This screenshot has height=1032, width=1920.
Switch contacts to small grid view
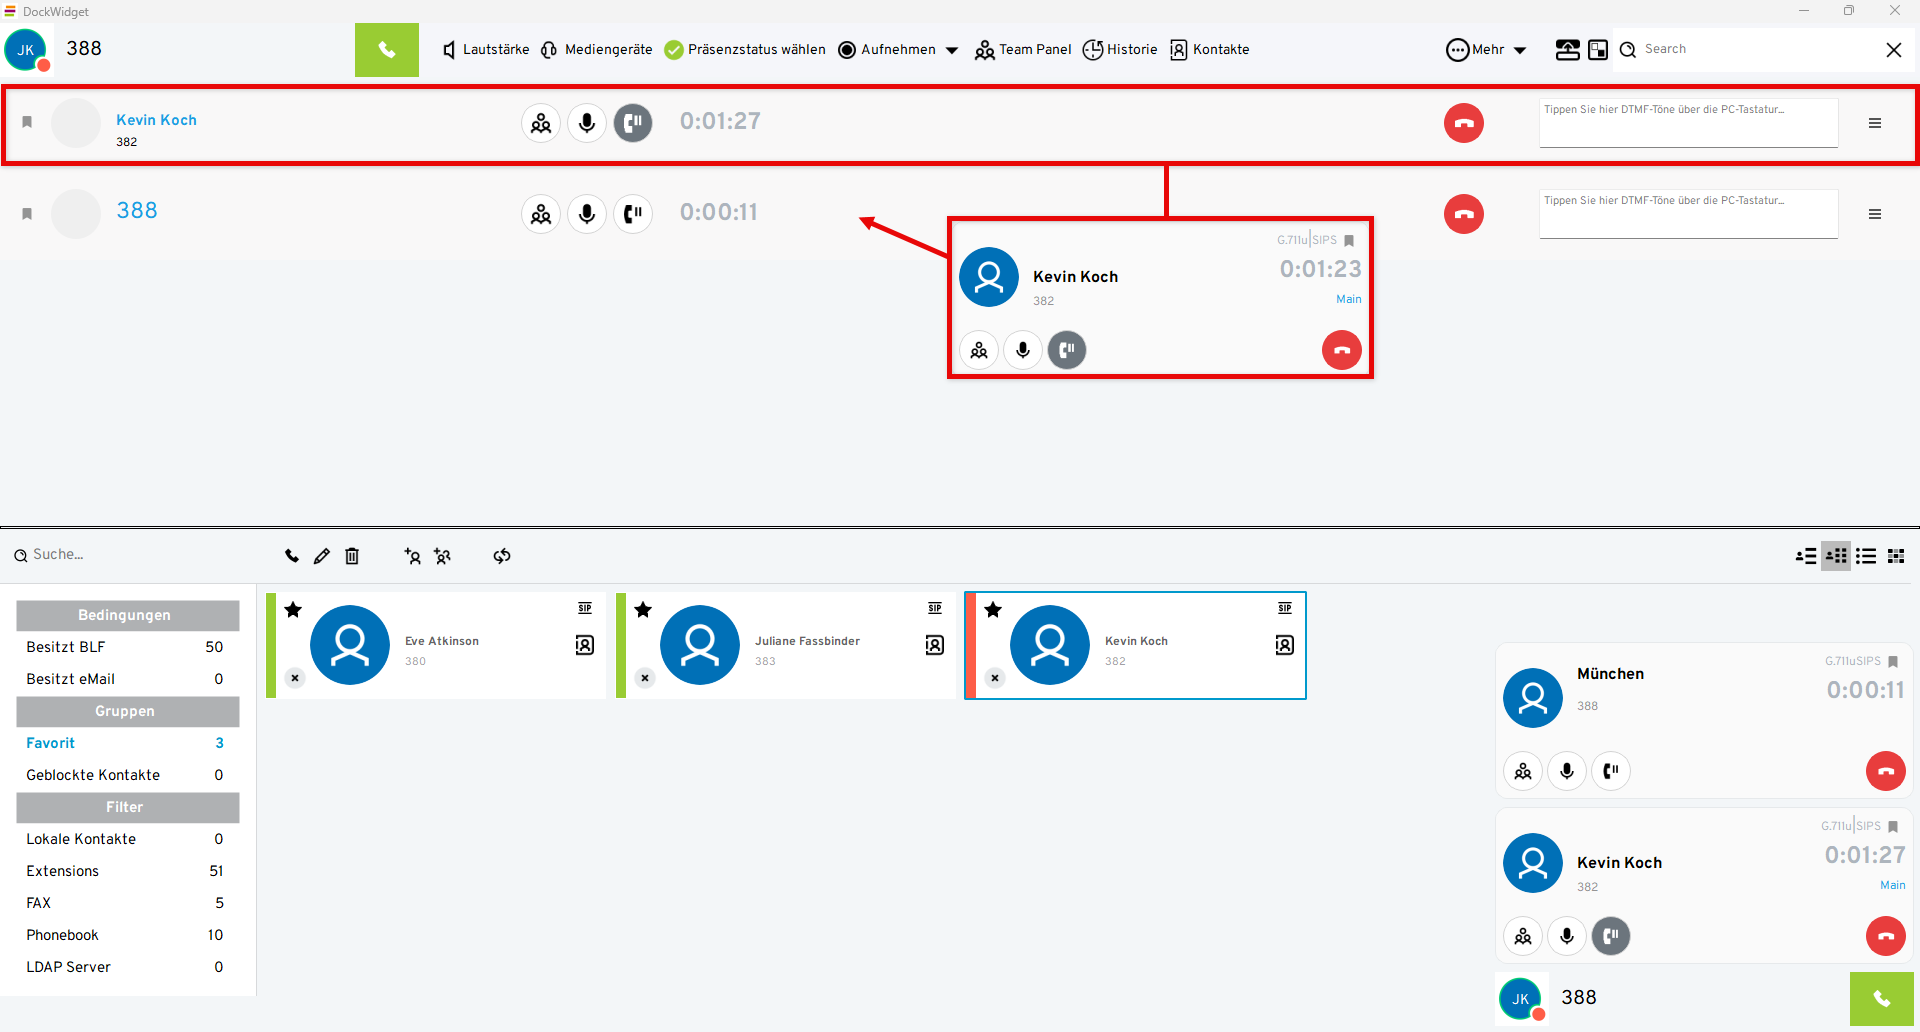(x=1895, y=556)
